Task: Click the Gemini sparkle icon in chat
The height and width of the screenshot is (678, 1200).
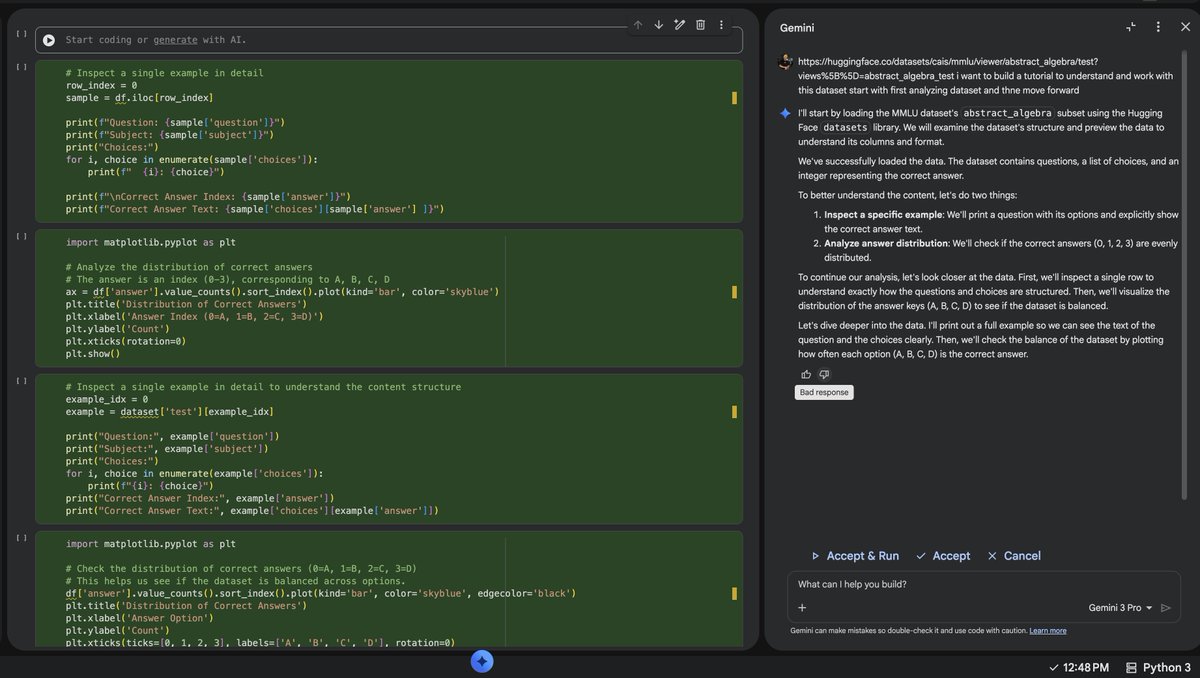Action: (785, 113)
